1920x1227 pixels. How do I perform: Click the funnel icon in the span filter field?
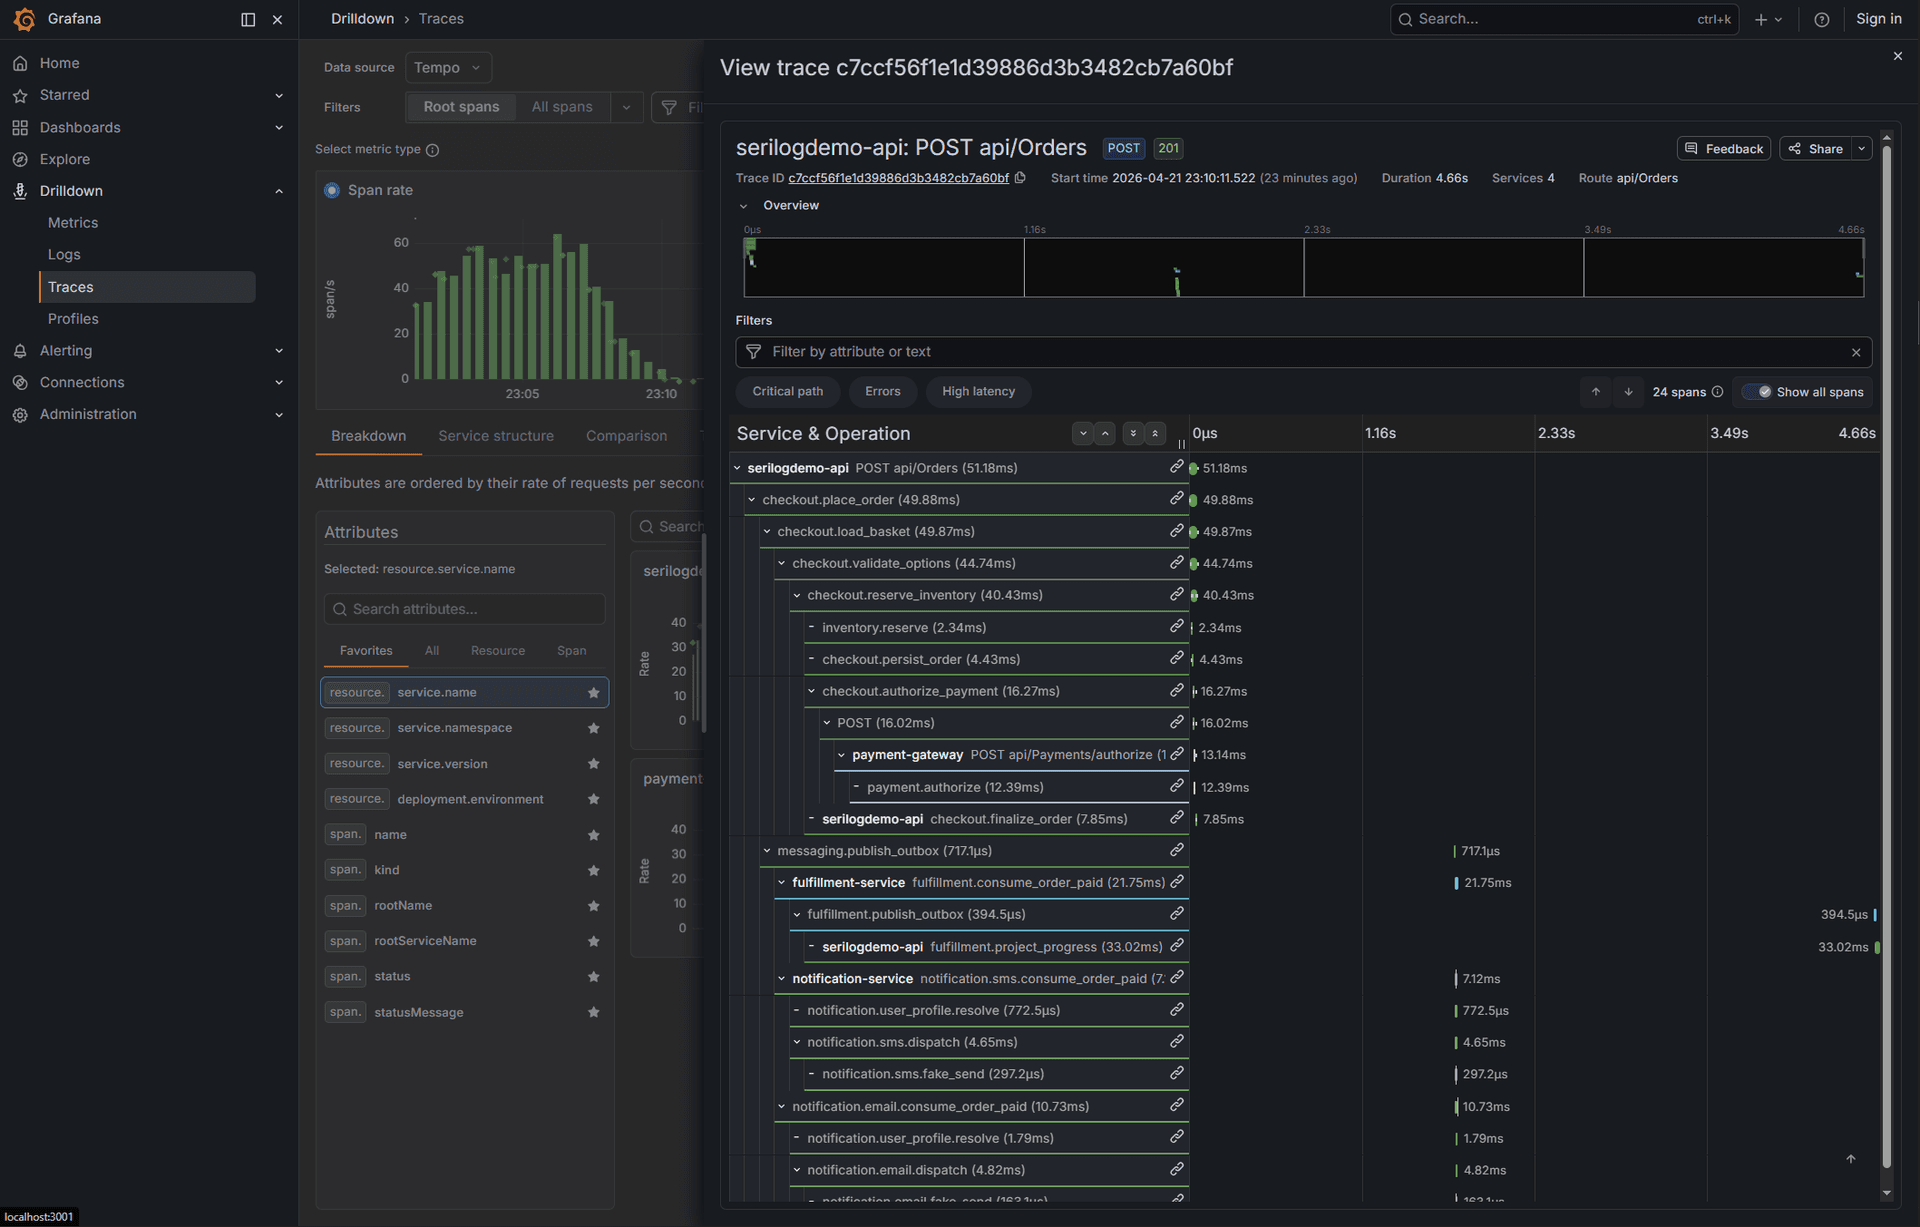point(753,352)
